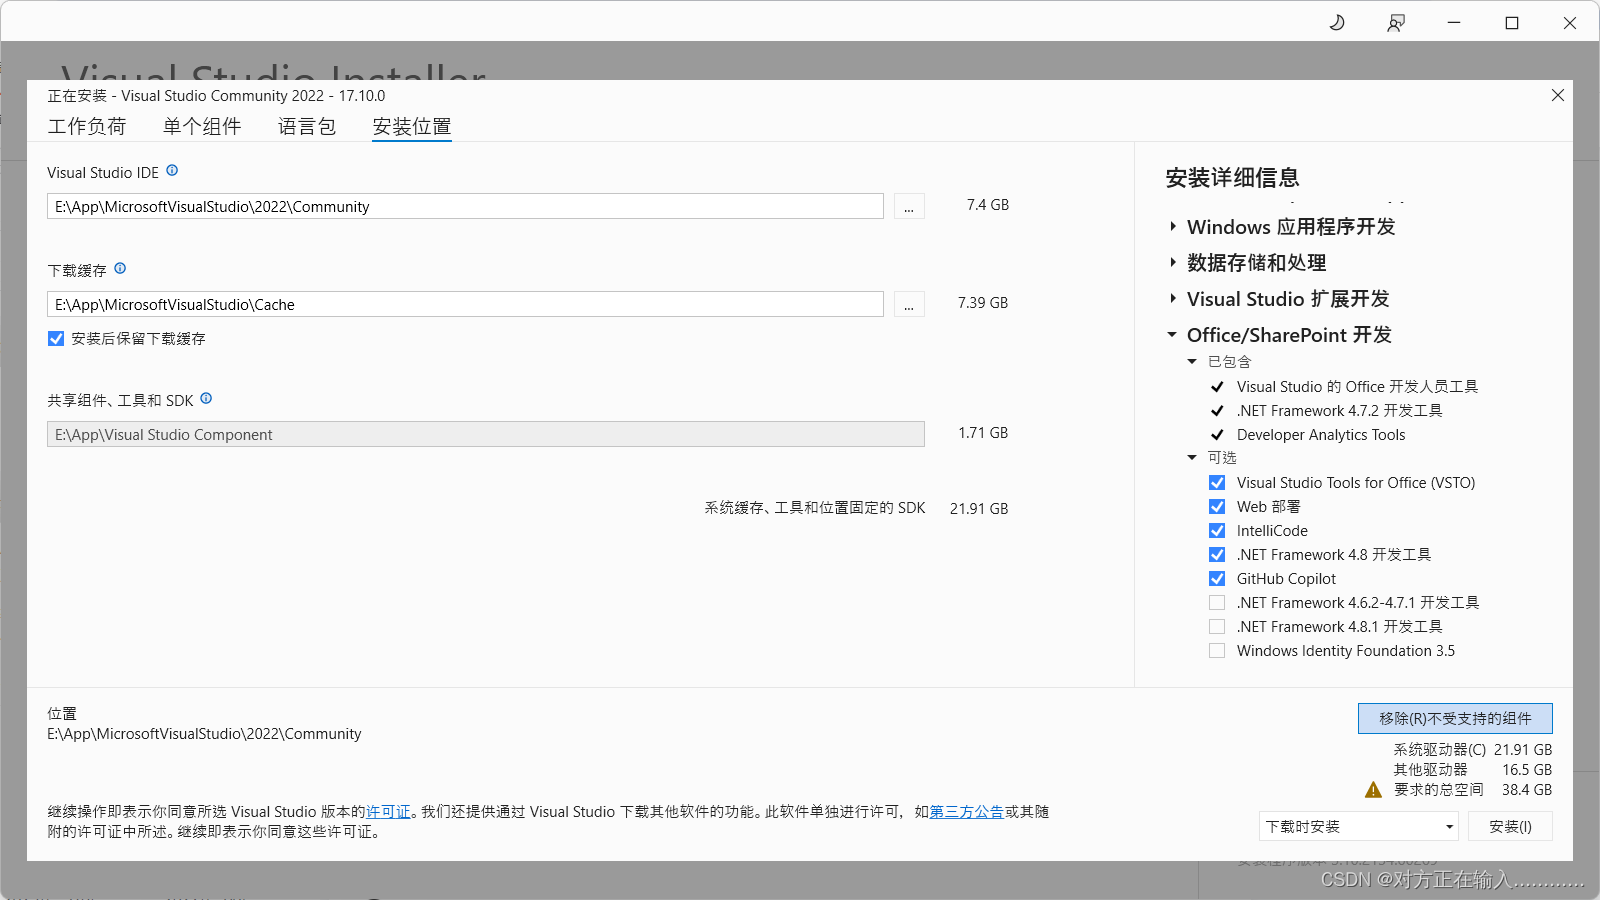Select Visual Studio 的 Office 开发人员工具 item
This screenshot has height=900, width=1600.
coord(1357,387)
